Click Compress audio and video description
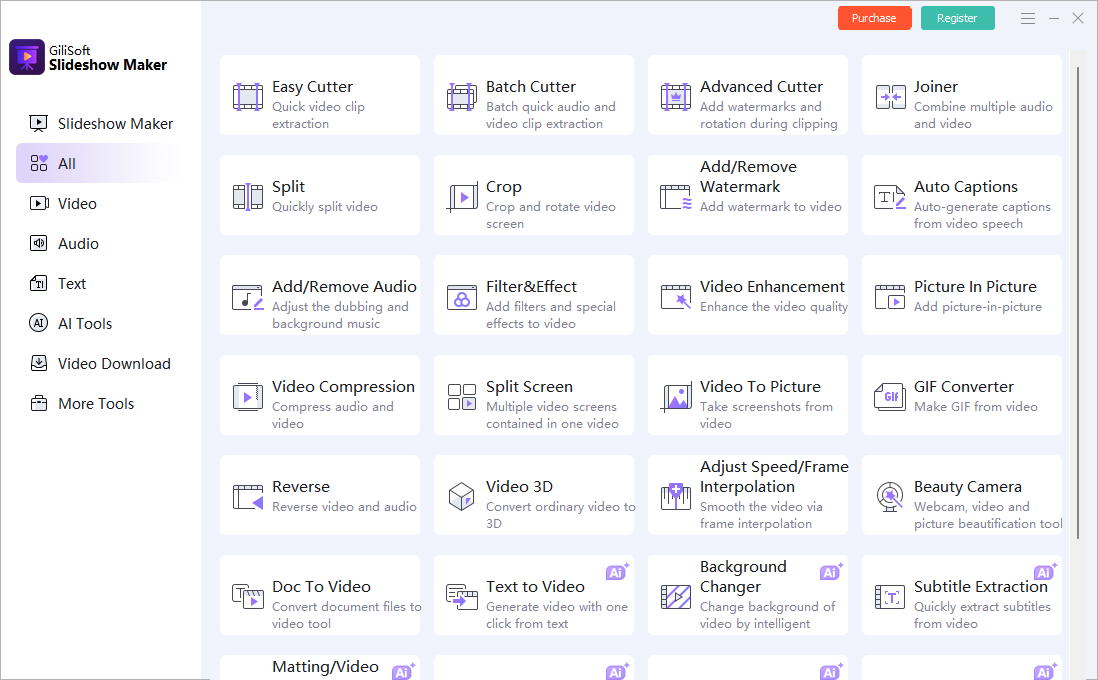 click(333, 415)
